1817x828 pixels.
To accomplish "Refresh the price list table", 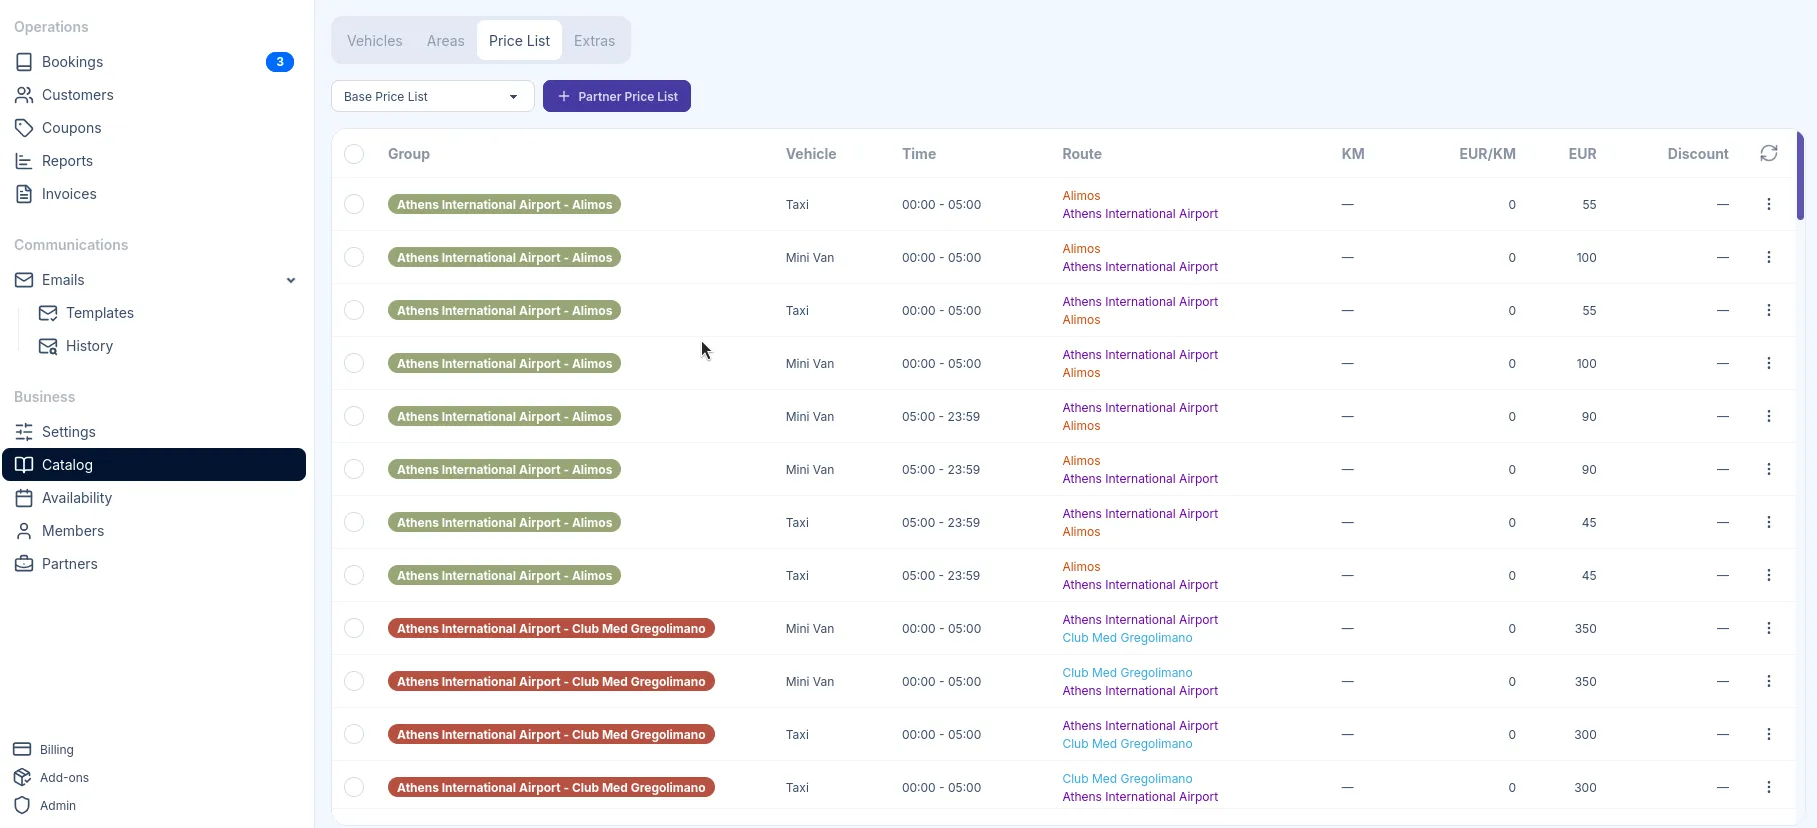I will tap(1769, 153).
